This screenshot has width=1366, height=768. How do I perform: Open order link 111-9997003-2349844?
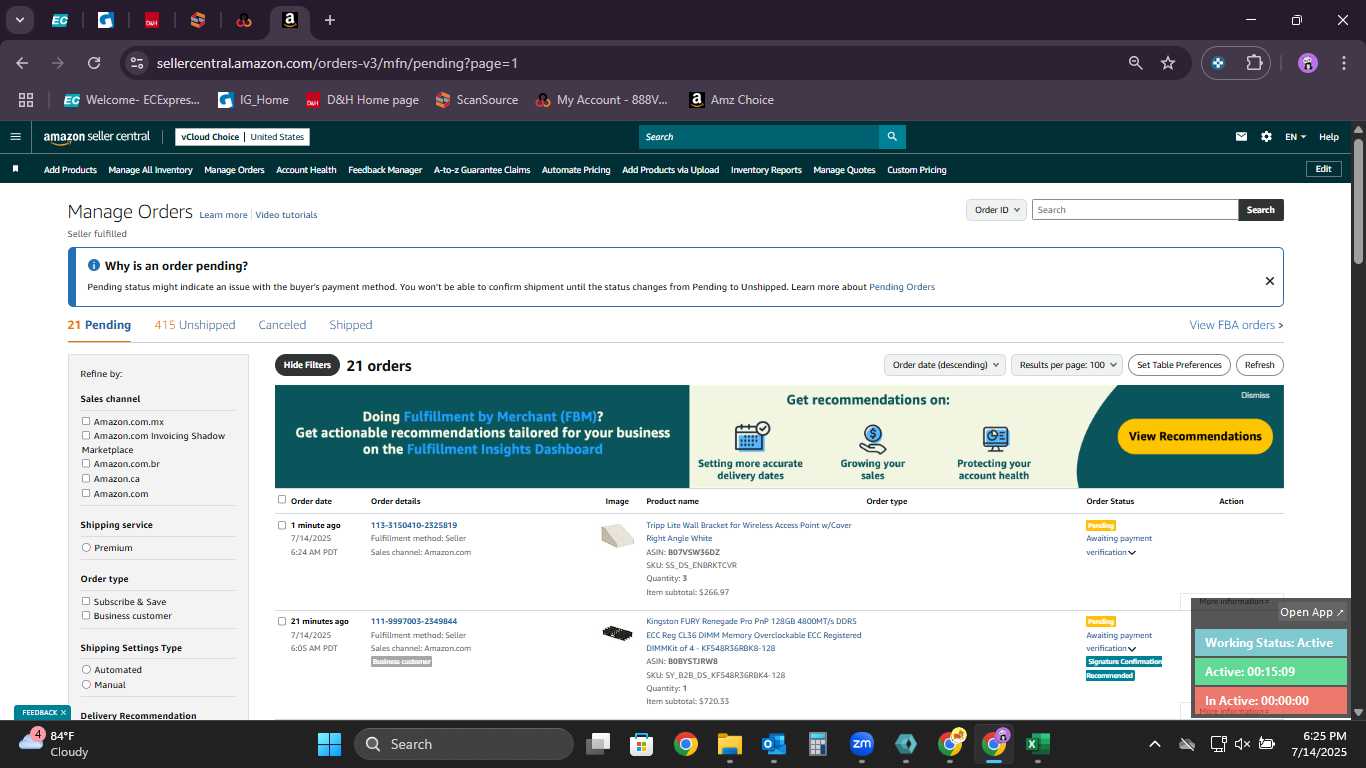[414, 622]
